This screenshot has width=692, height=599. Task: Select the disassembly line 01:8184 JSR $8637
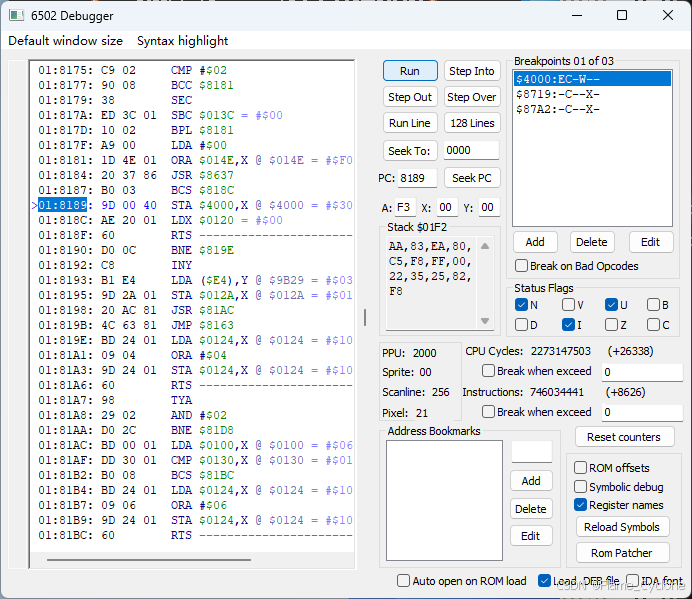click(192, 175)
